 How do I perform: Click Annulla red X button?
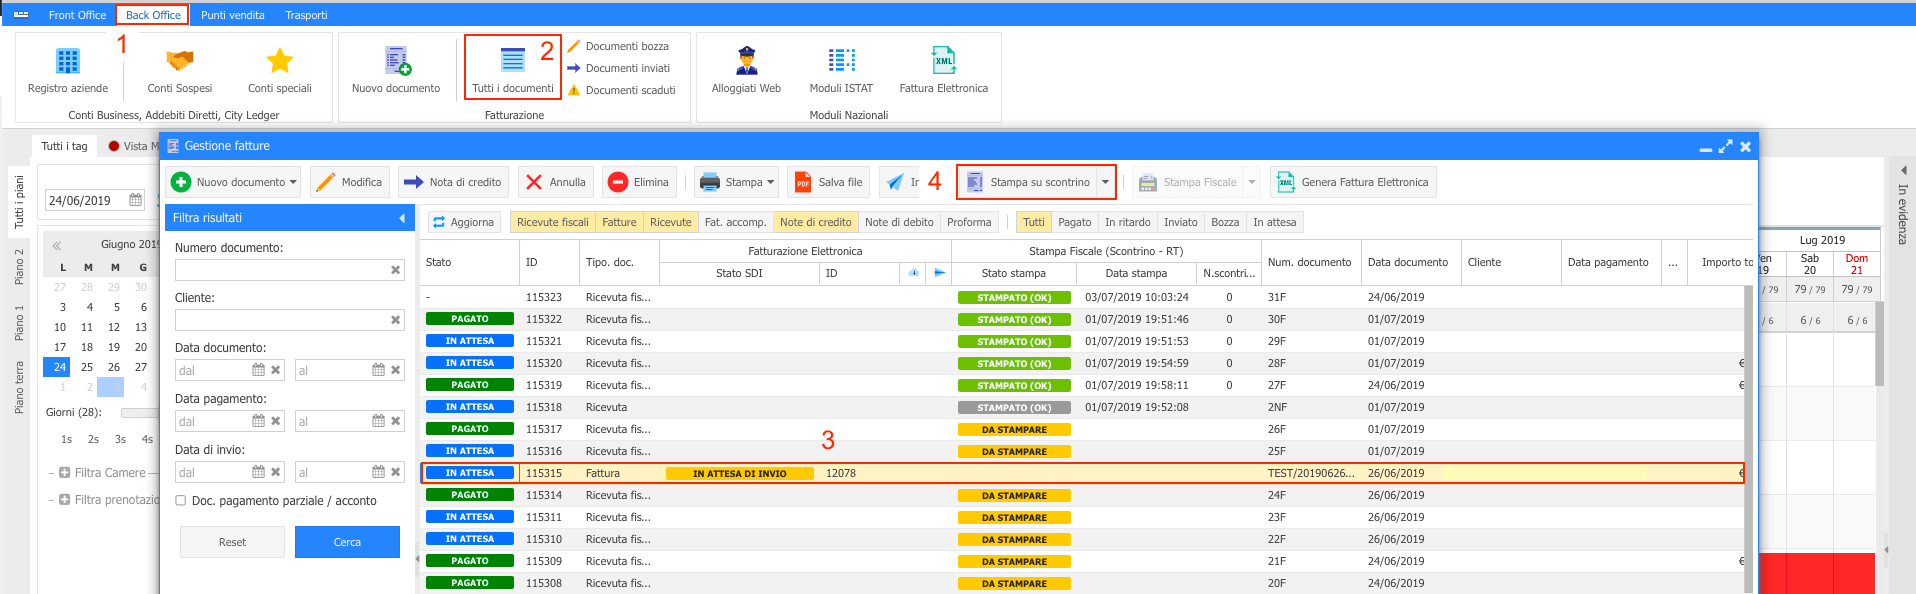click(x=556, y=182)
